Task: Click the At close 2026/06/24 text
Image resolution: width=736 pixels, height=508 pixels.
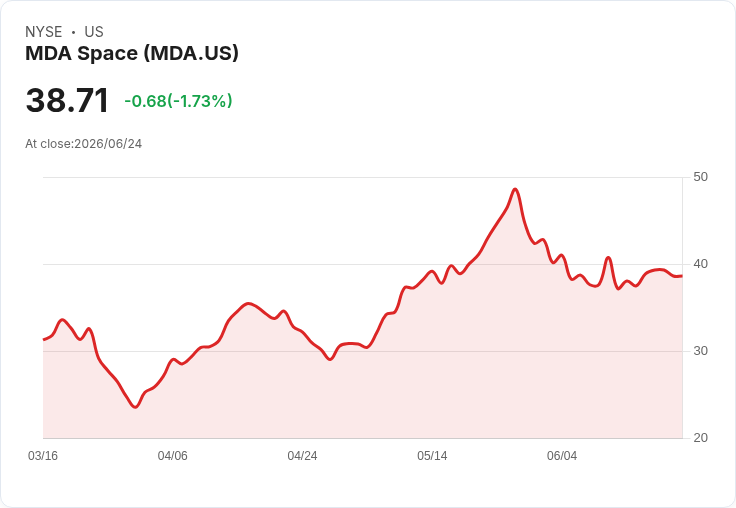Action: point(84,144)
